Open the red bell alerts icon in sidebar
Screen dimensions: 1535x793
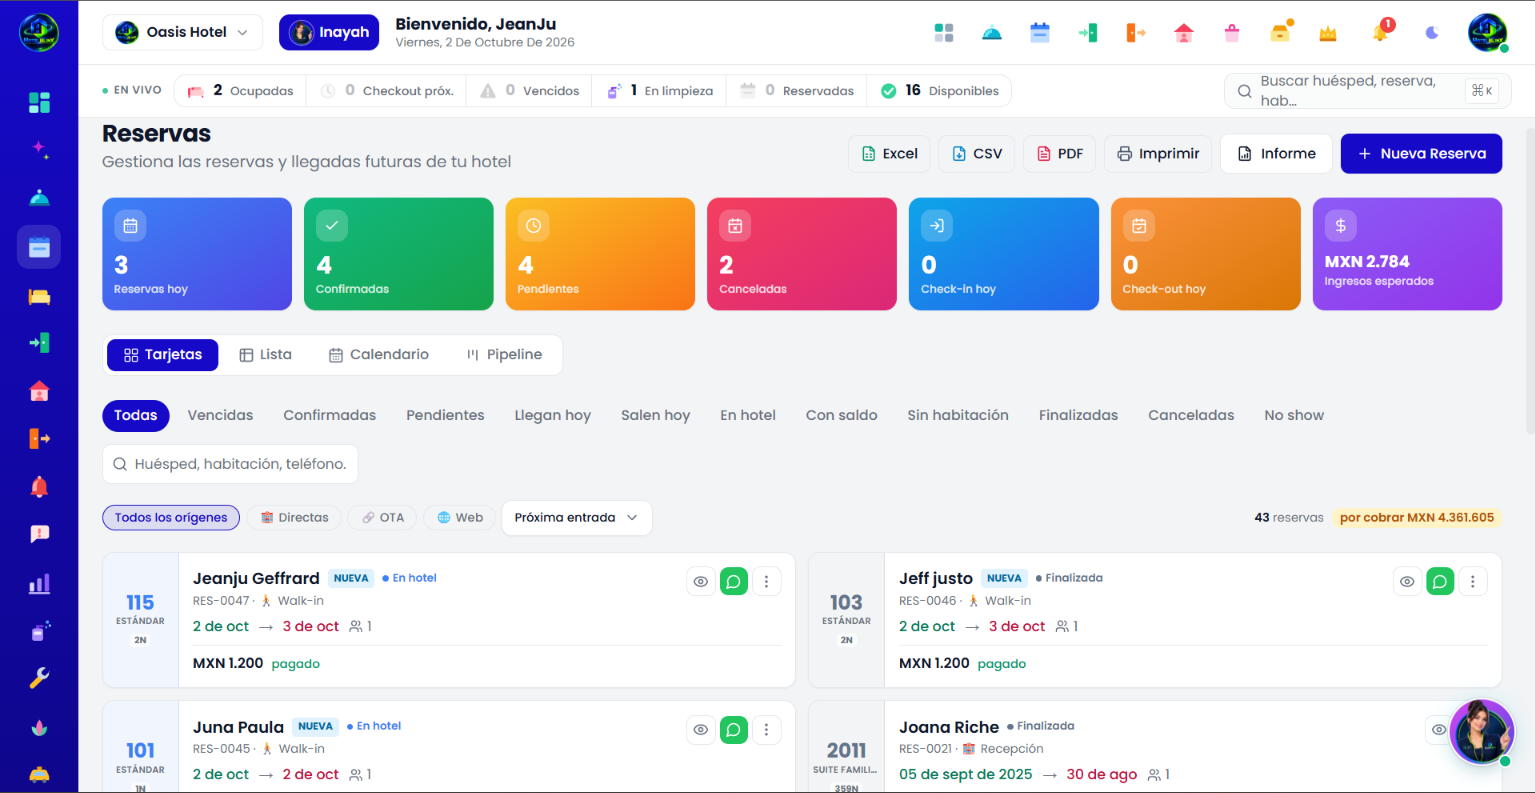39,487
